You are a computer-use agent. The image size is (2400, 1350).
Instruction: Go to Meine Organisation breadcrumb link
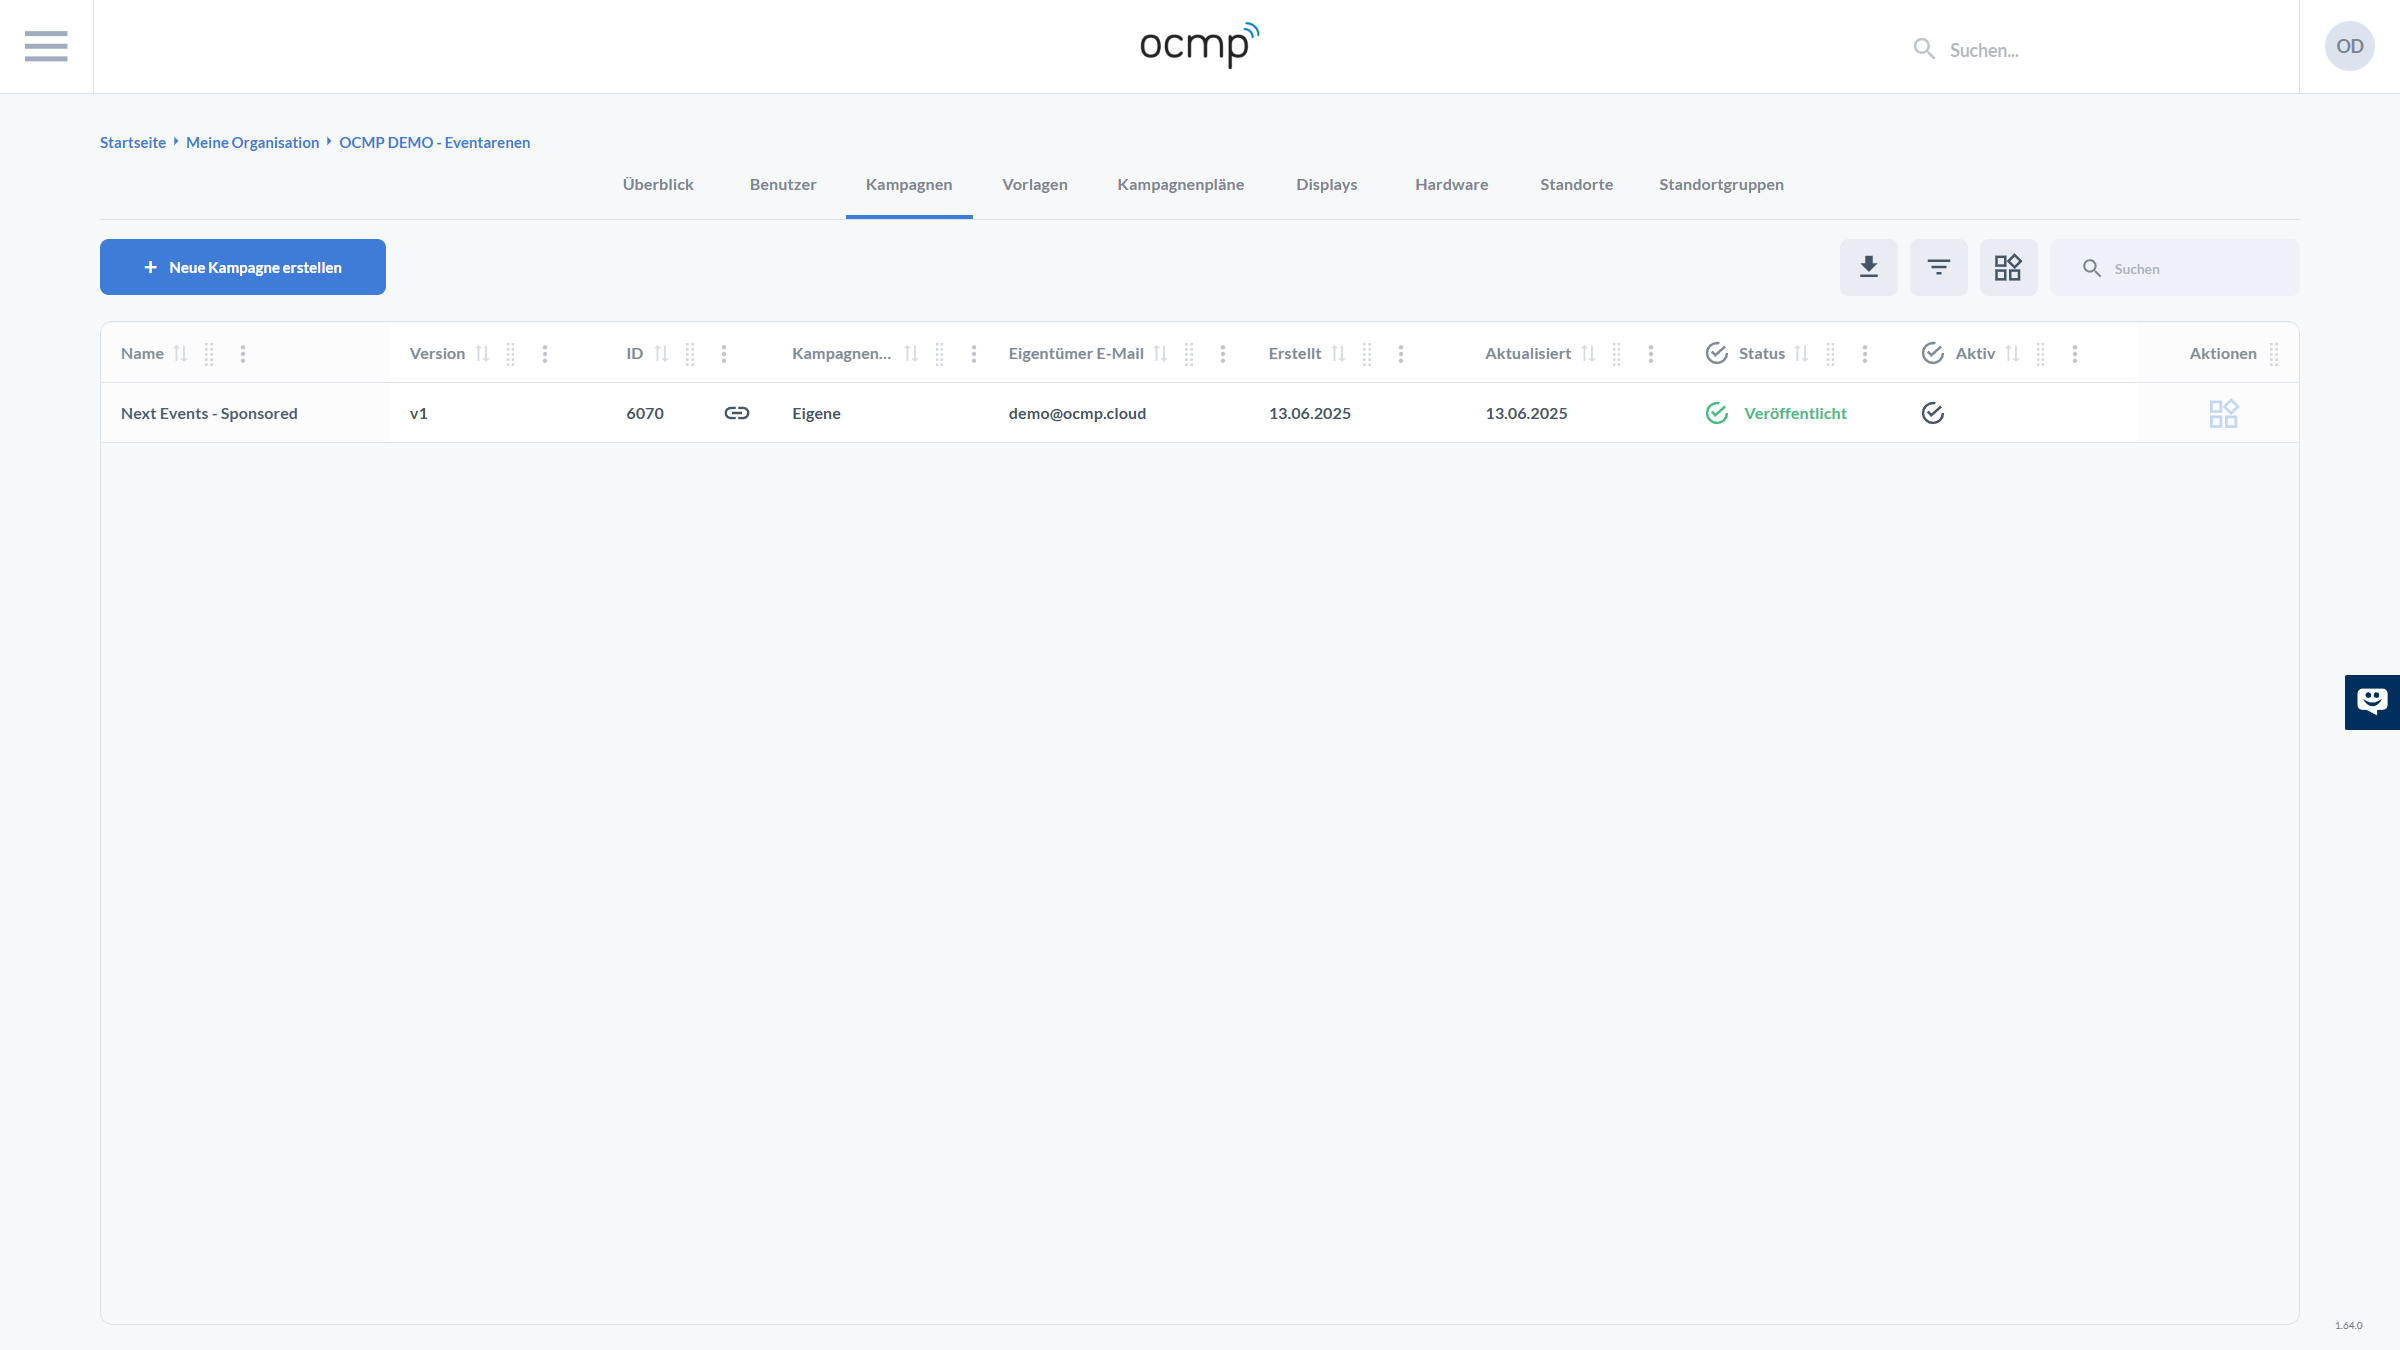252,143
